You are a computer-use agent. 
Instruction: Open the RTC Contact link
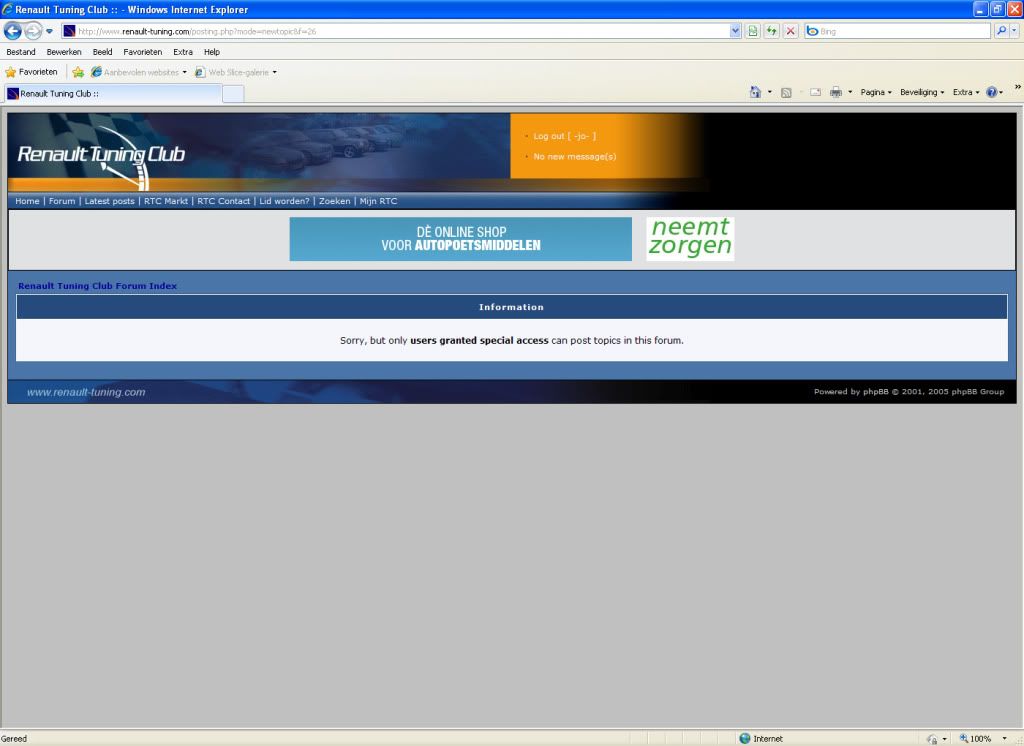point(223,201)
